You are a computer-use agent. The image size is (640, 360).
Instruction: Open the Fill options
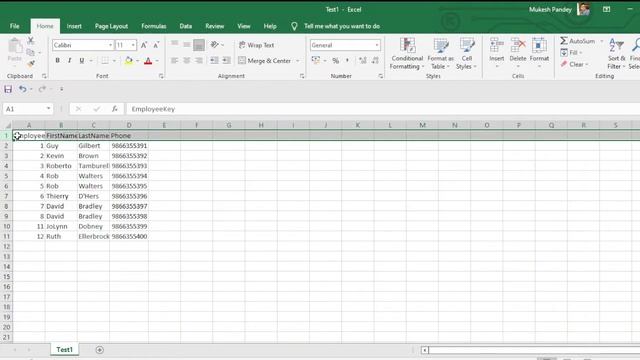click(x=571, y=53)
